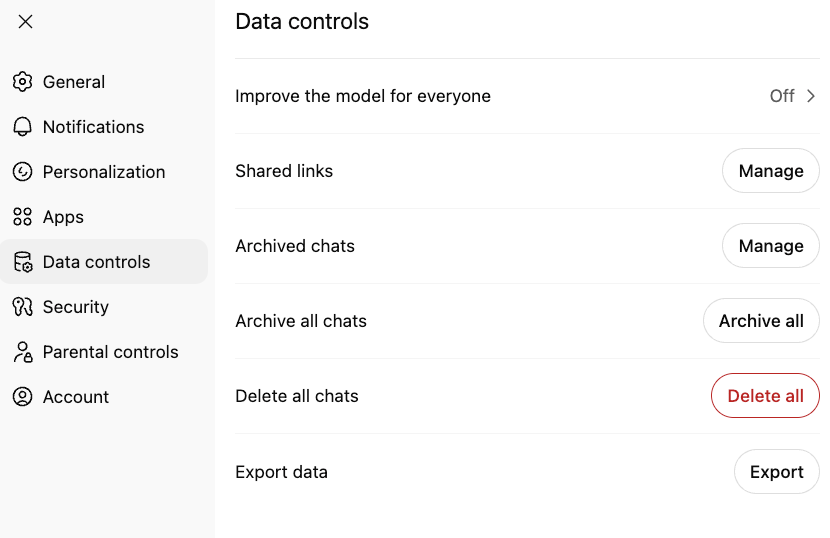
Task: Go to the Account settings page
Action: click(x=75, y=397)
